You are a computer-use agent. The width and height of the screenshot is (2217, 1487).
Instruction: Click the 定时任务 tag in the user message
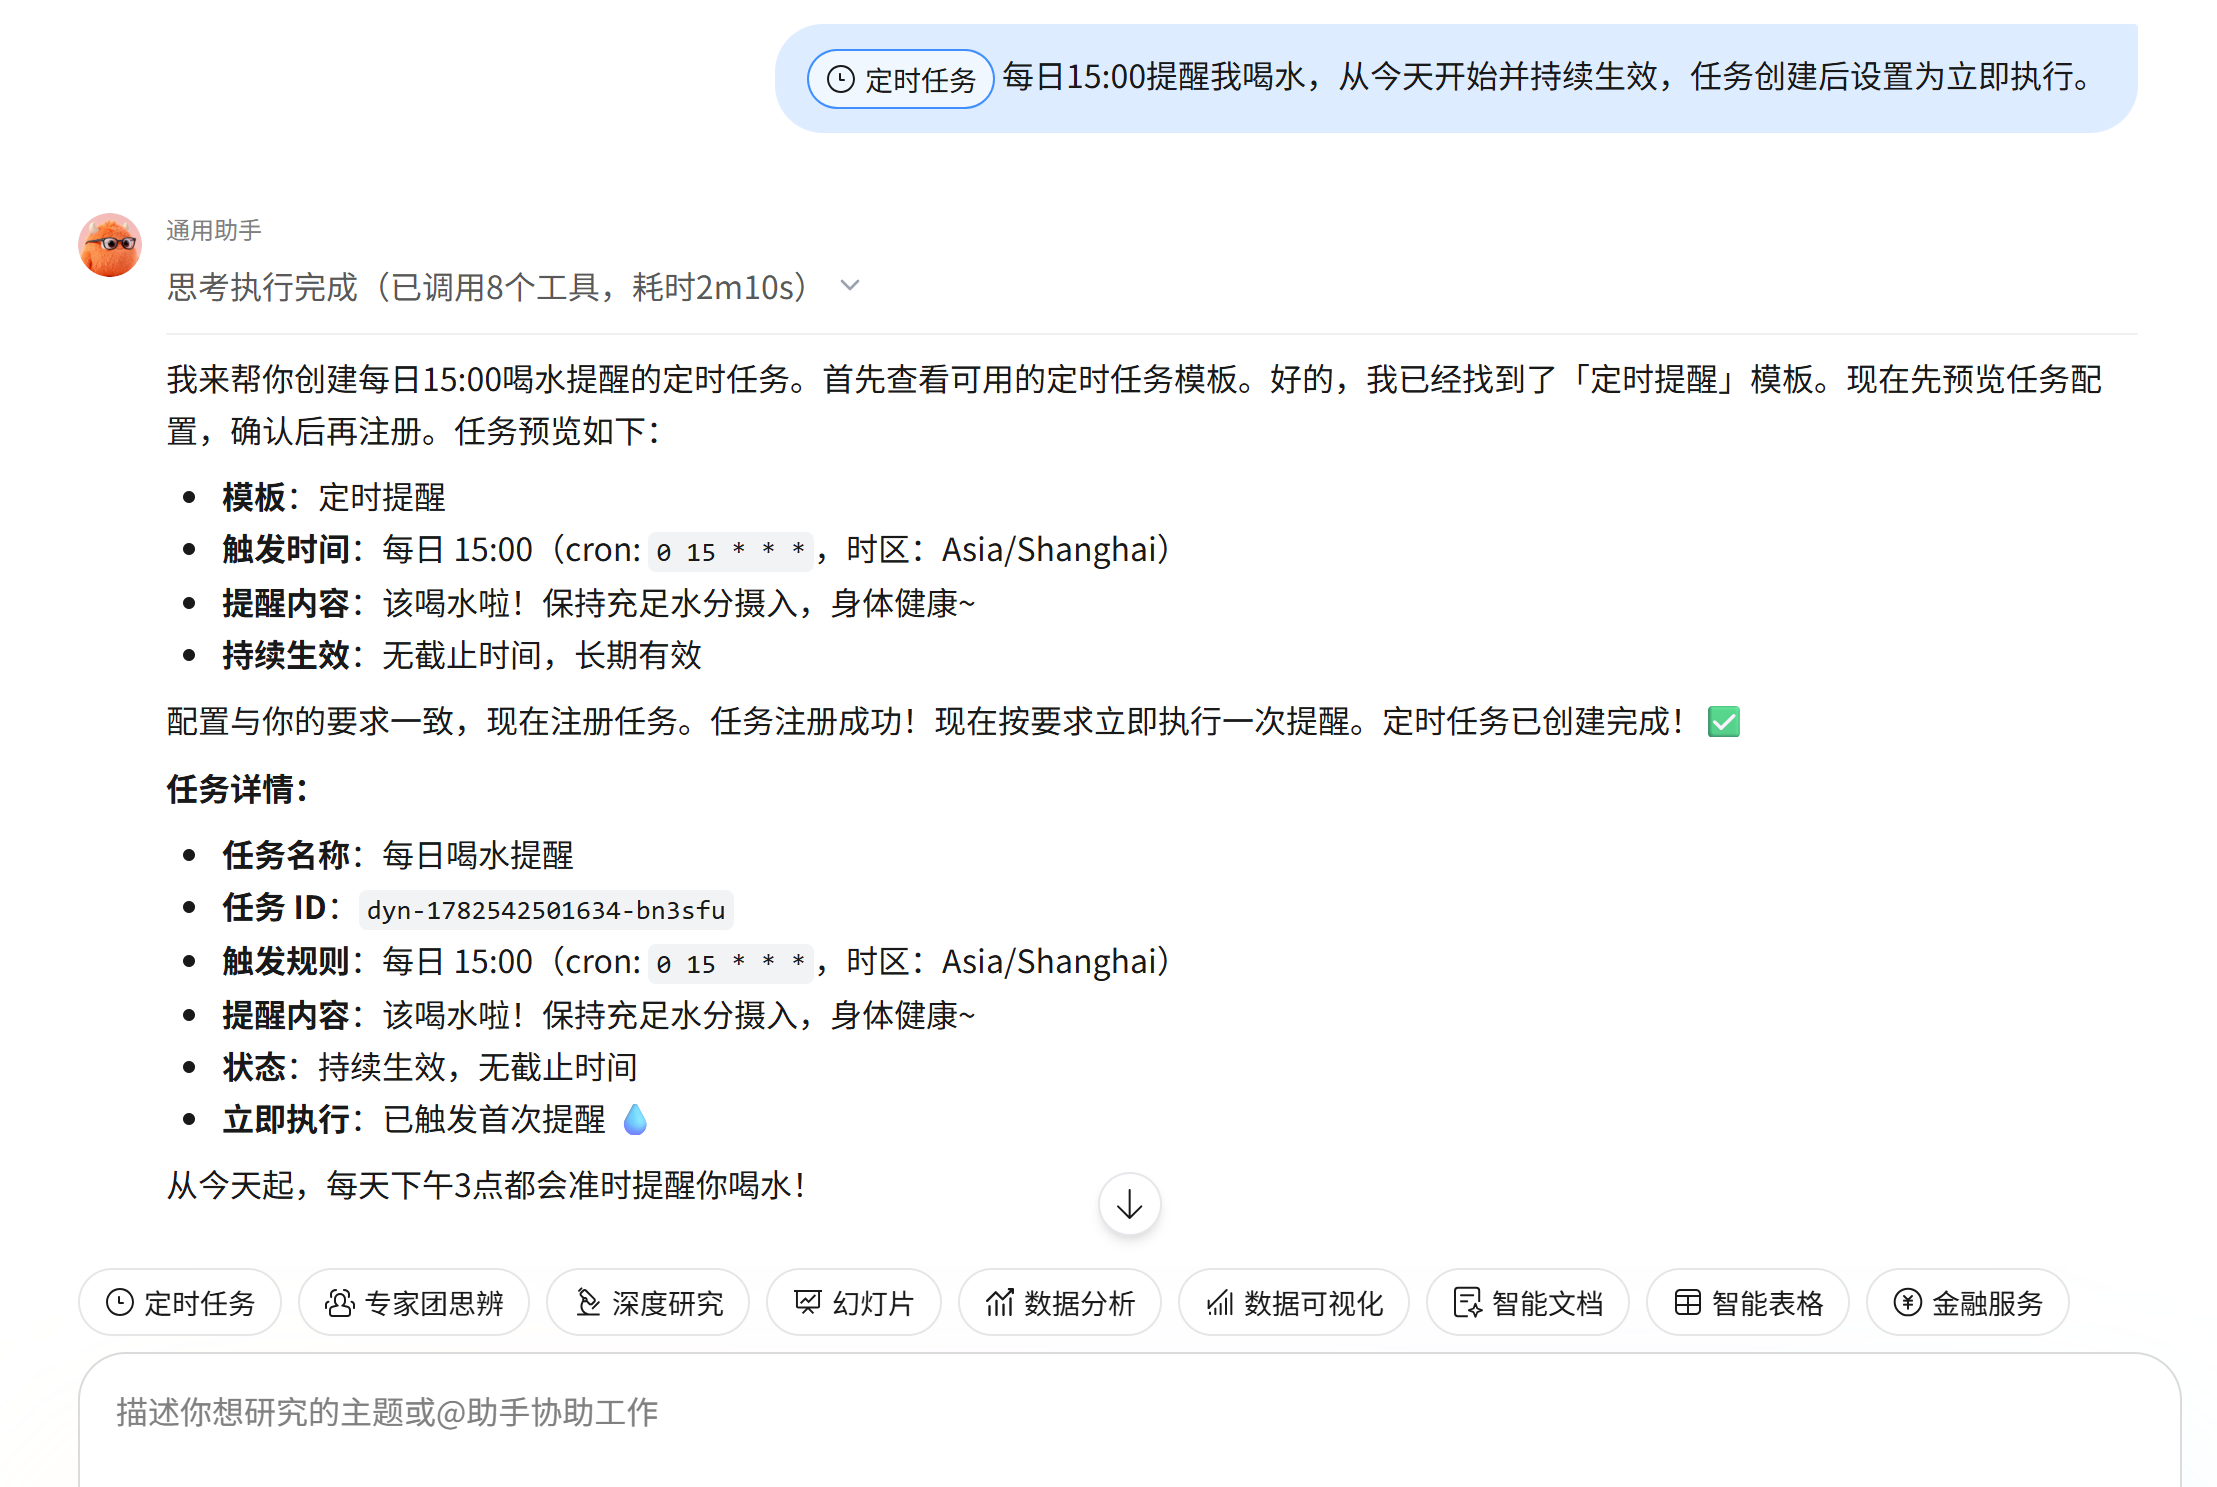click(900, 79)
